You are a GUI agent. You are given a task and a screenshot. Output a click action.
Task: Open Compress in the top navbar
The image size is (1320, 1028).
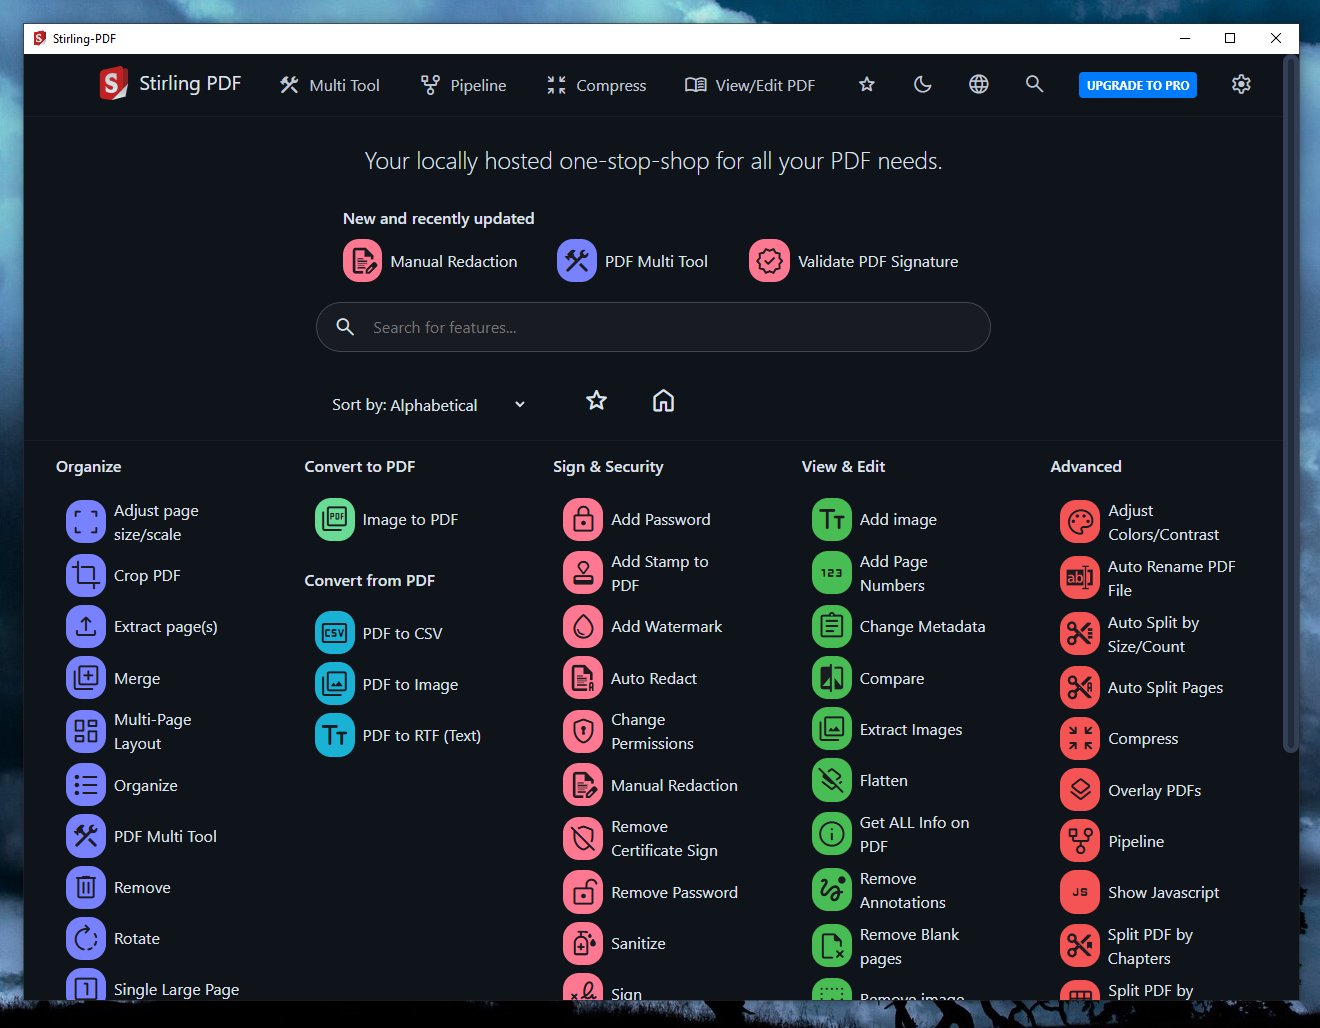point(596,85)
